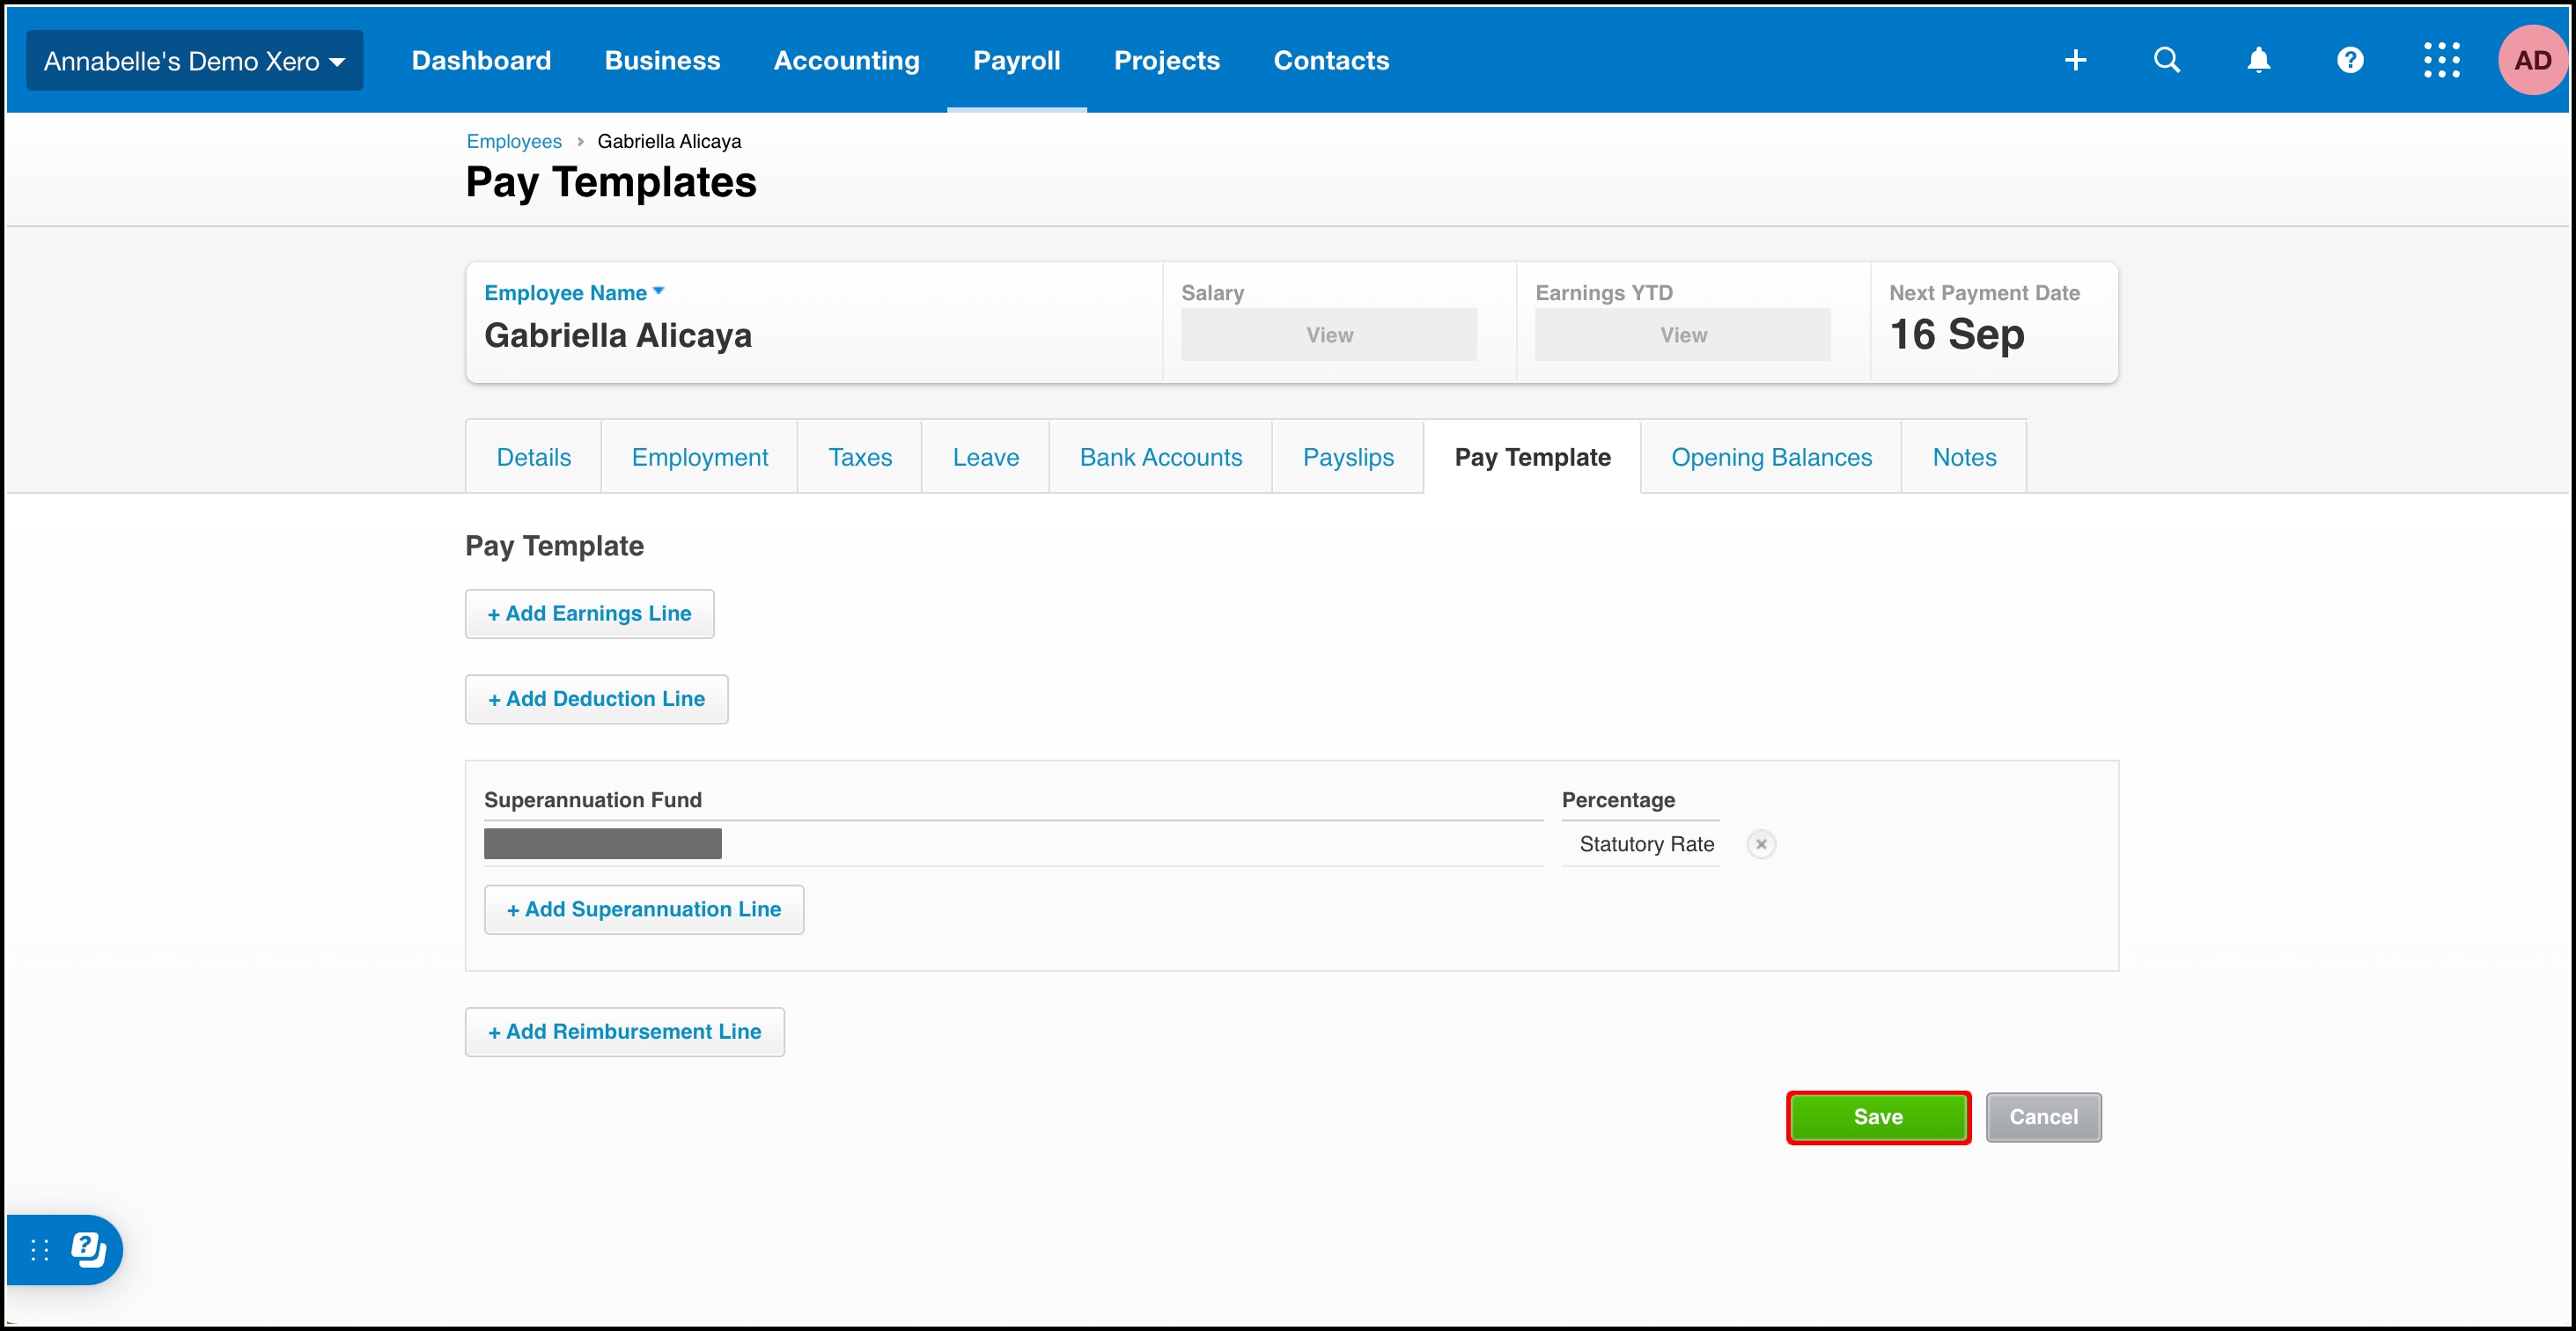Open the notifications bell
2576x1331 pixels.
coord(2258,60)
